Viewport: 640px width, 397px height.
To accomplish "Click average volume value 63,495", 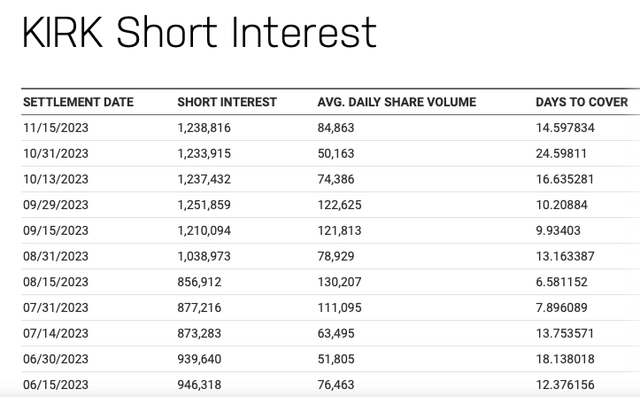I will coord(336,333).
